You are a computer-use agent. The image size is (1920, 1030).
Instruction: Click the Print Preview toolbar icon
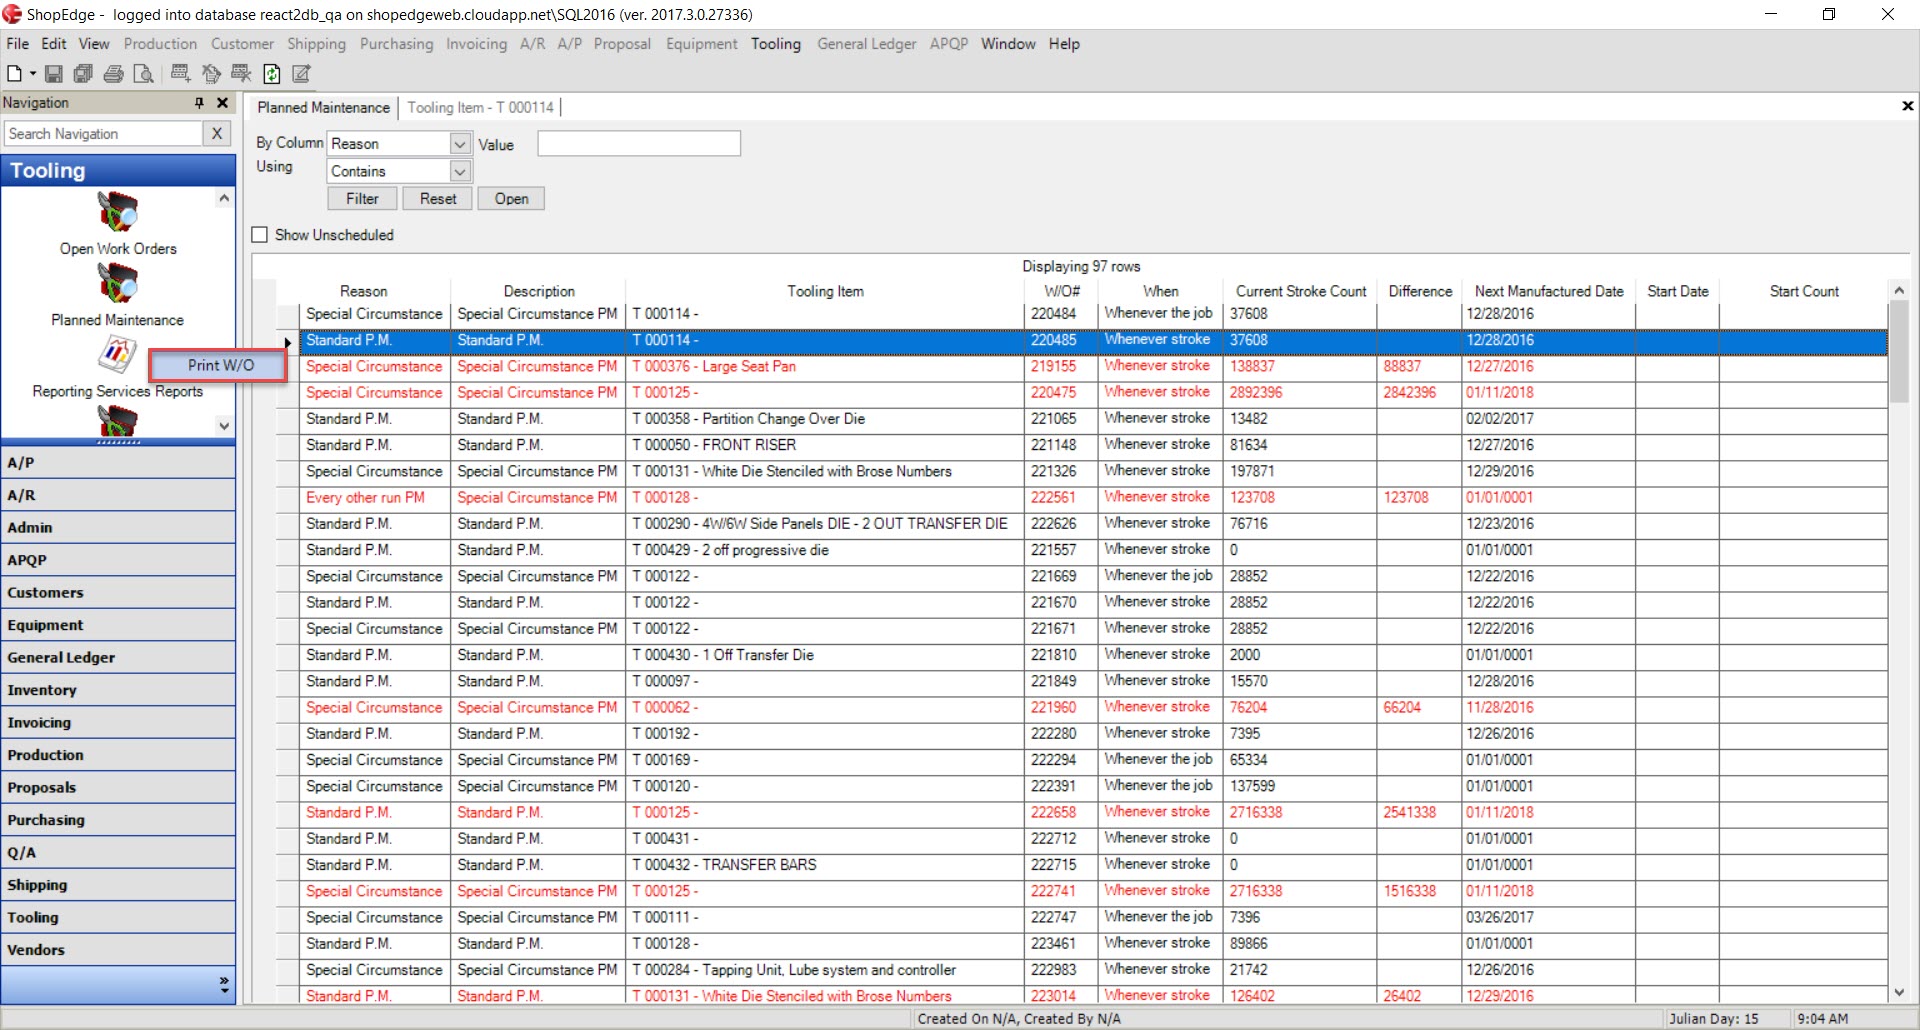click(144, 74)
